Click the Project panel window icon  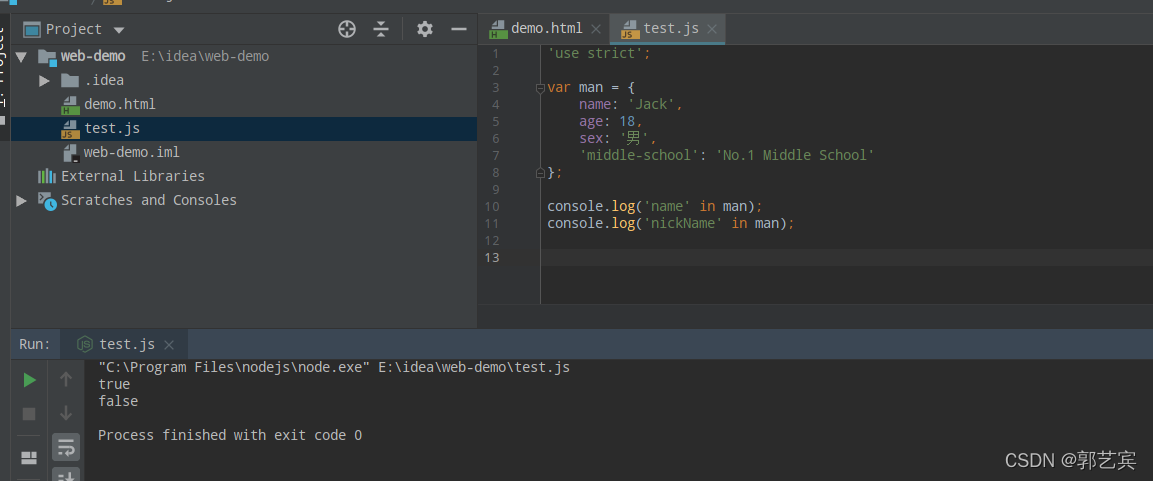tap(32, 29)
